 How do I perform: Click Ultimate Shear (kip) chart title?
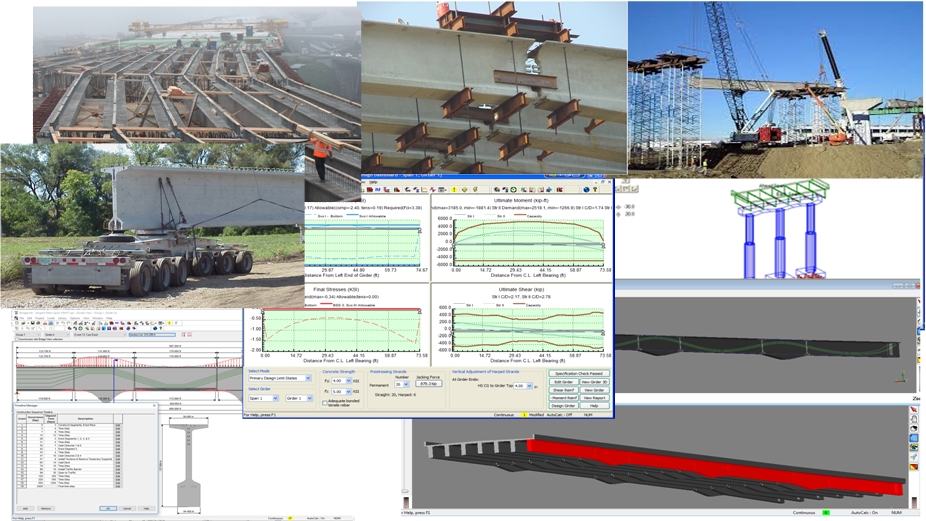tap(521, 289)
